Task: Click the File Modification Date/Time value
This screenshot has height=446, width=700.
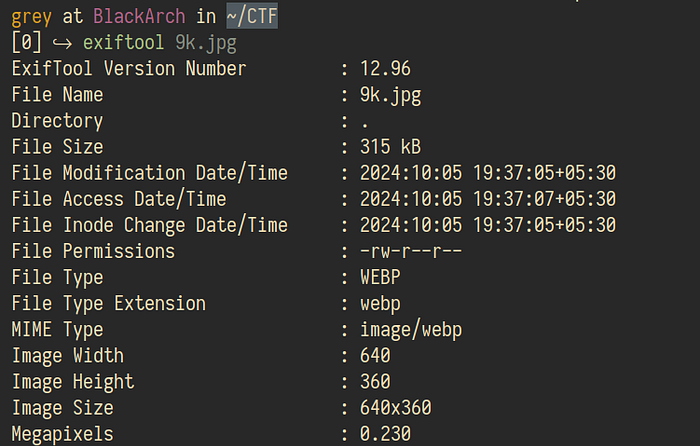Action: click(488, 173)
